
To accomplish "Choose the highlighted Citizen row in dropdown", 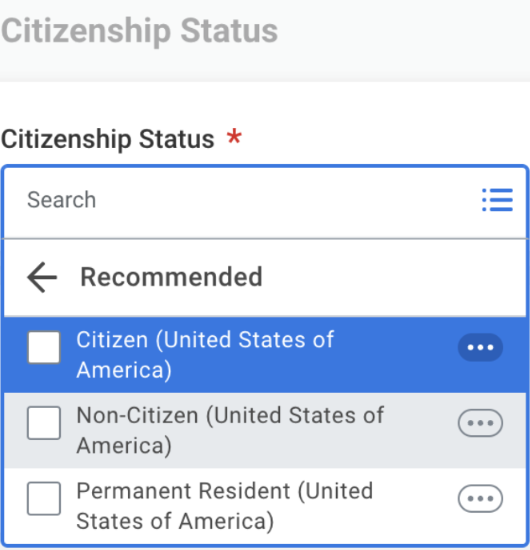I will tap(265, 355).
